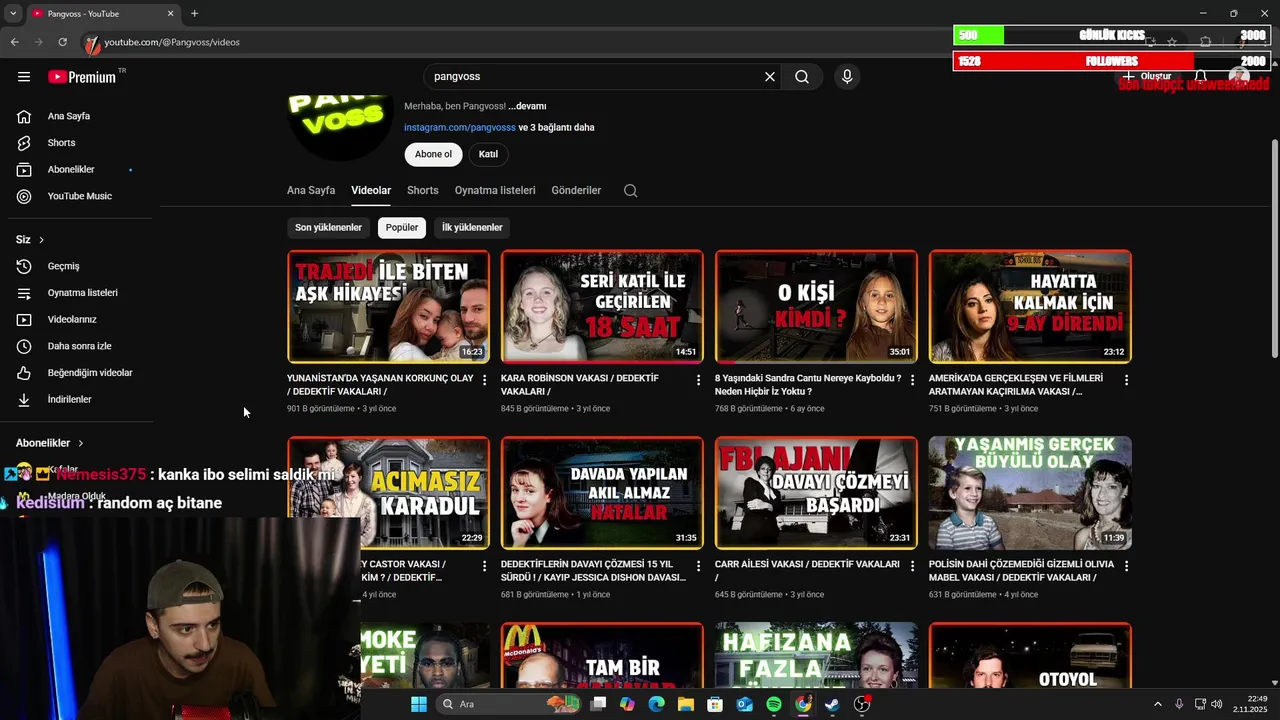Screen dimensions: 1280x720
Task: Clear the search box with the X icon
Action: [770, 77]
